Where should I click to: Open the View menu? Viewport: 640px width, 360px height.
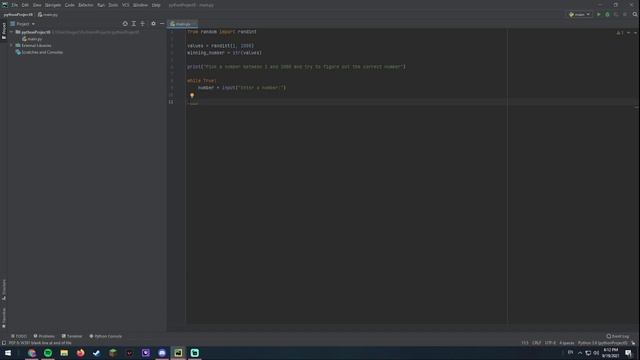pyautogui.click(x=37, y=5)
